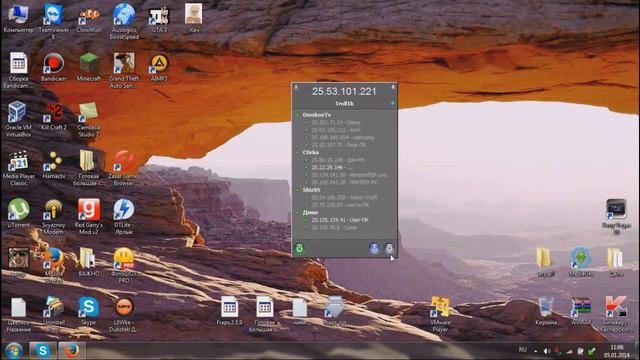Open the ВАЖНО folder
This screenshot has width=640, height=360.
point(89,262)
